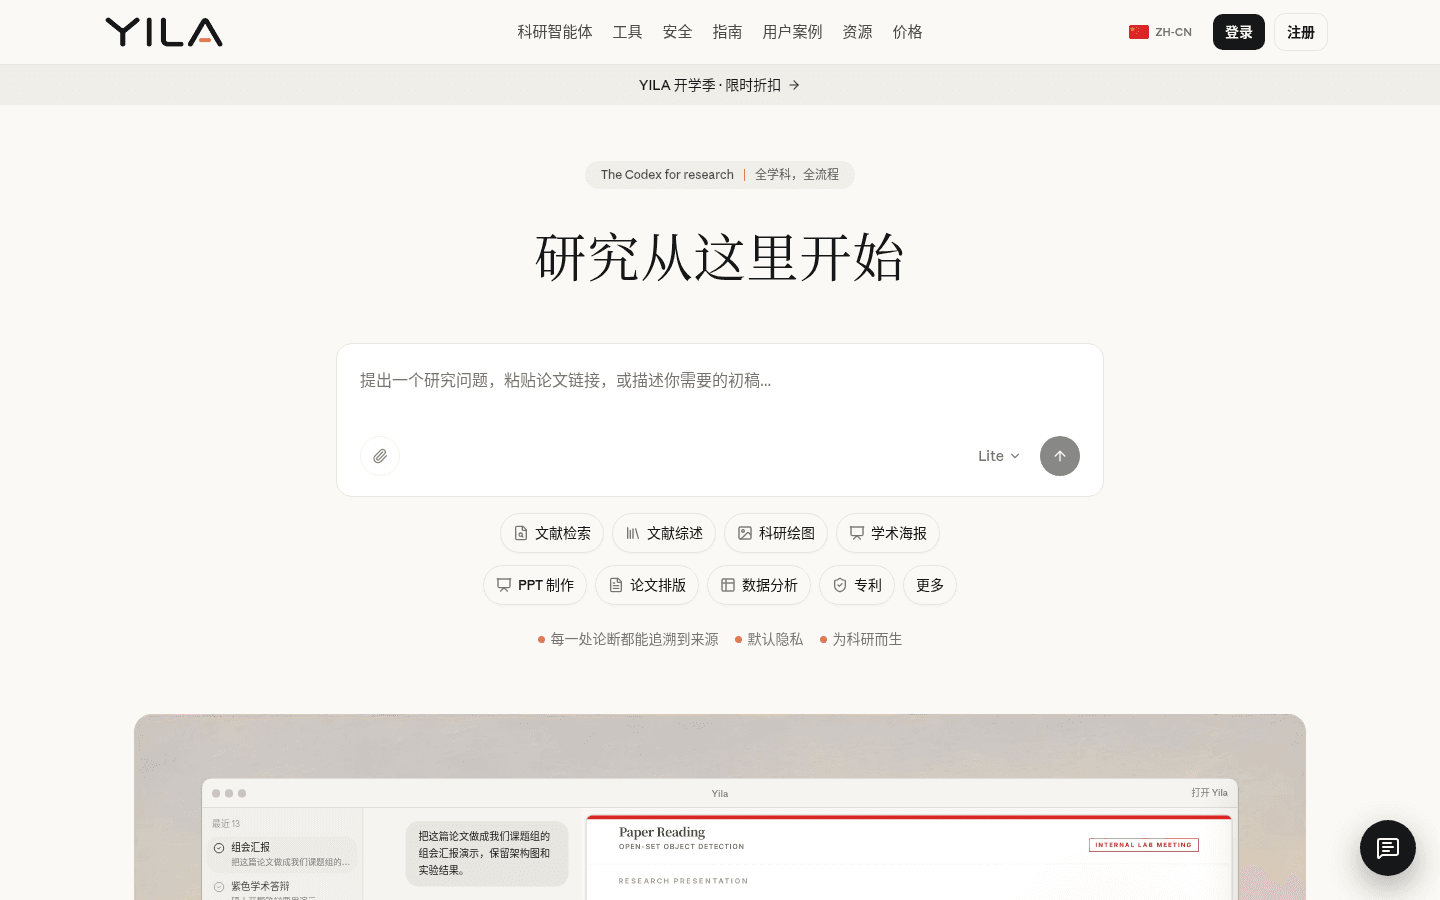Select the 文献检索 chip

click(552, 533)
